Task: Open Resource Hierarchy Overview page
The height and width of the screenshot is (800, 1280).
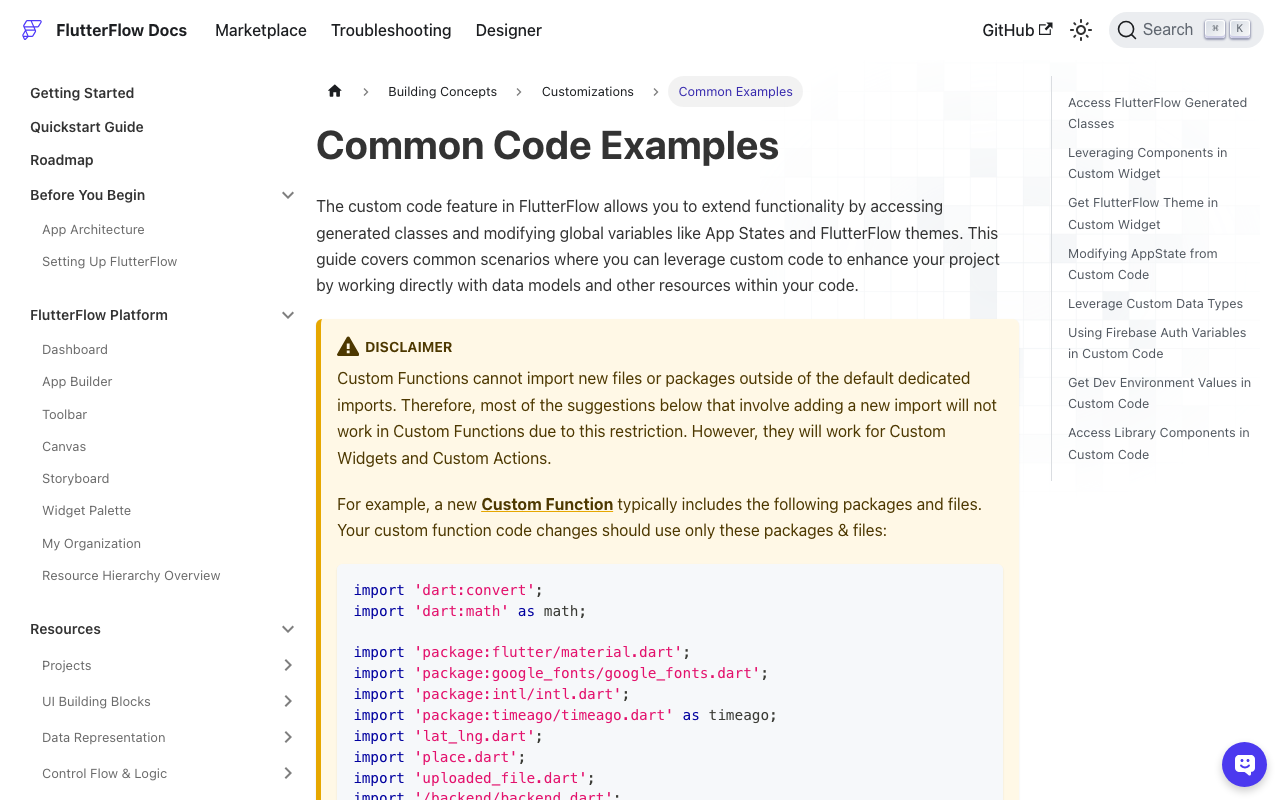Action: (131, 575)
